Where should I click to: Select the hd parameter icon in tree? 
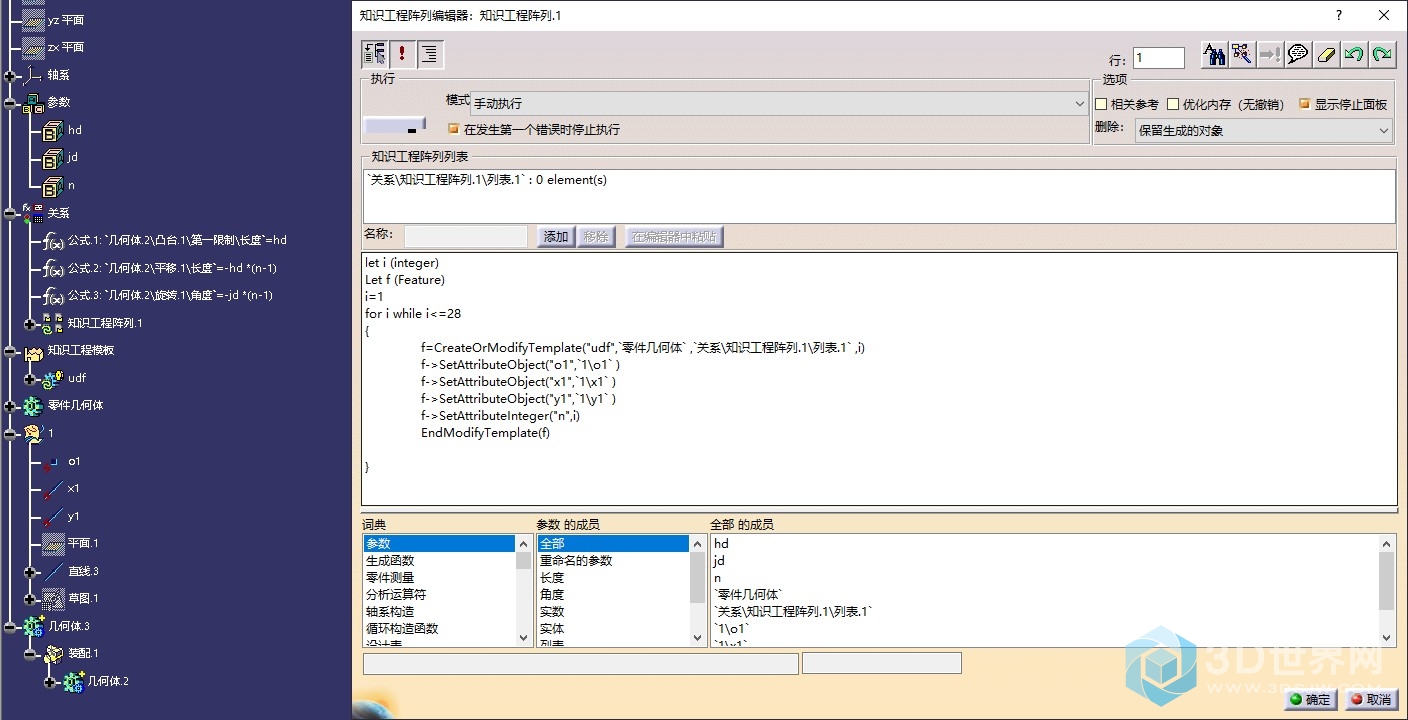[x=53, y=131]
